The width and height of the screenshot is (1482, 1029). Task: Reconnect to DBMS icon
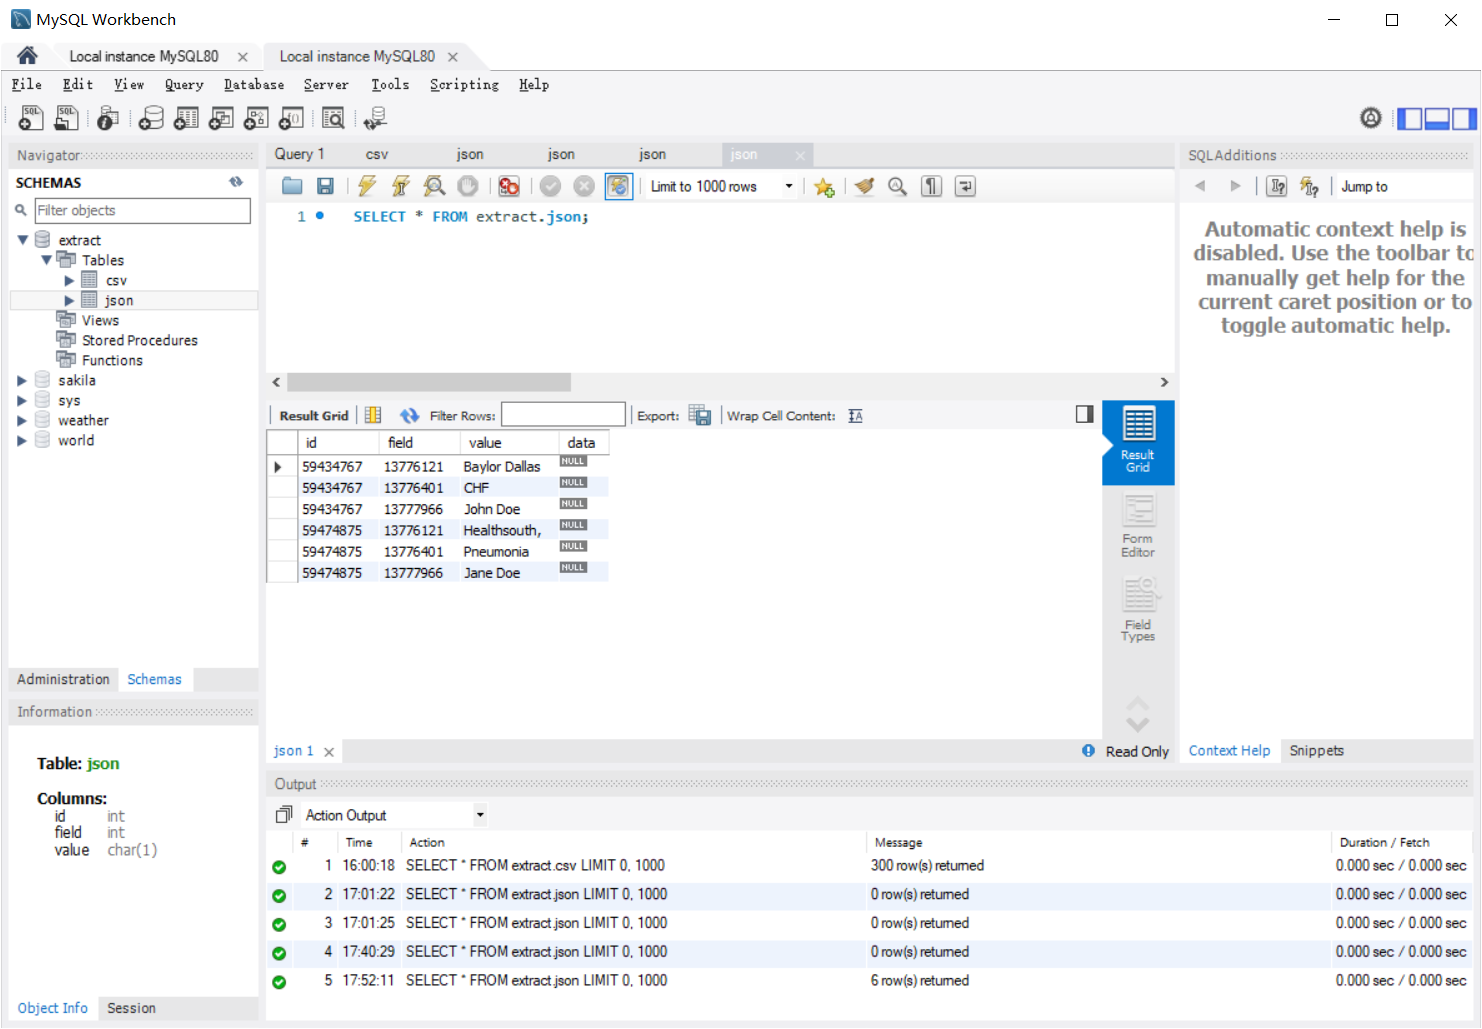click(x=375, y=118)
